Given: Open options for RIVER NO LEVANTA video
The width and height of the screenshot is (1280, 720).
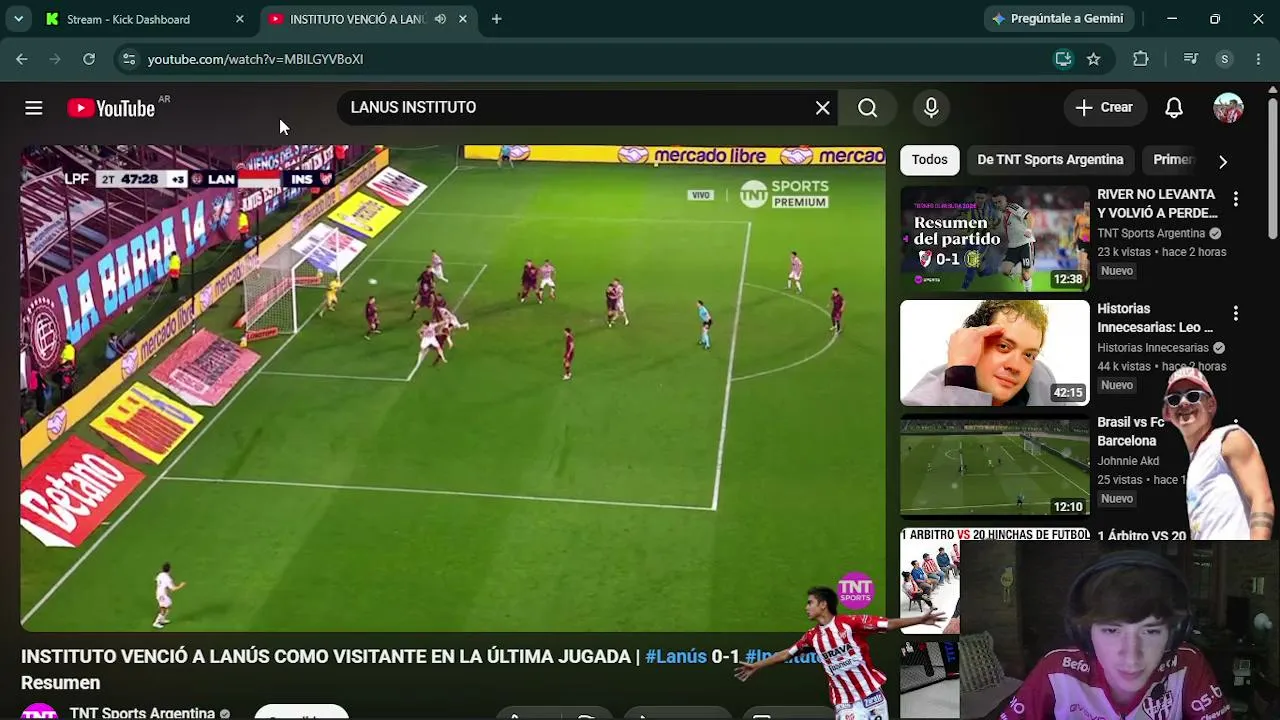Looking at the screenshot, I should click(x=1236, y=199).
